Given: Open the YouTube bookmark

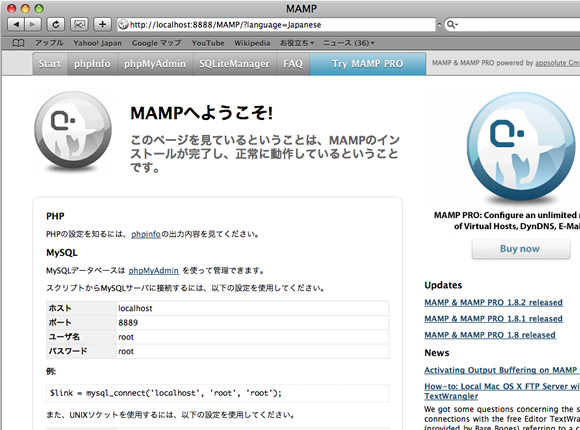Looking at the screenshot, I should (x=208, y=43).
